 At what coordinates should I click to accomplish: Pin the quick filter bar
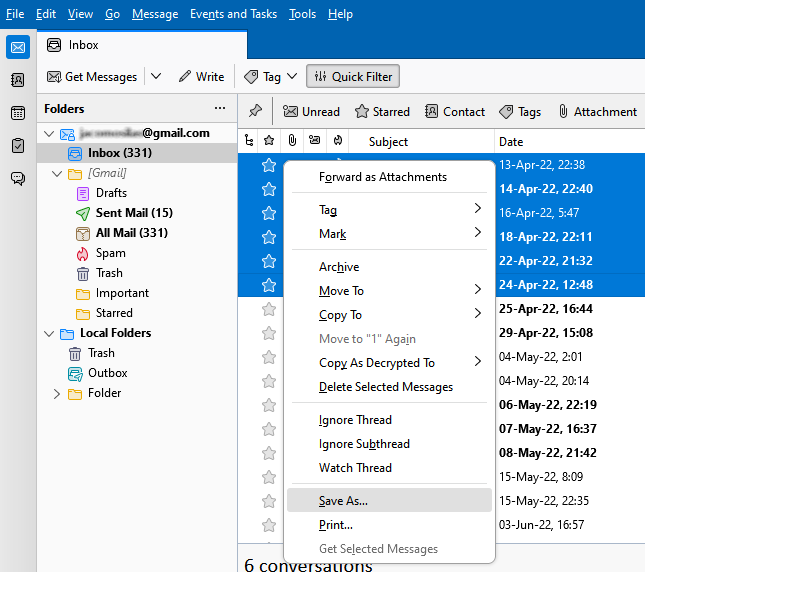[x=255, y=111]
